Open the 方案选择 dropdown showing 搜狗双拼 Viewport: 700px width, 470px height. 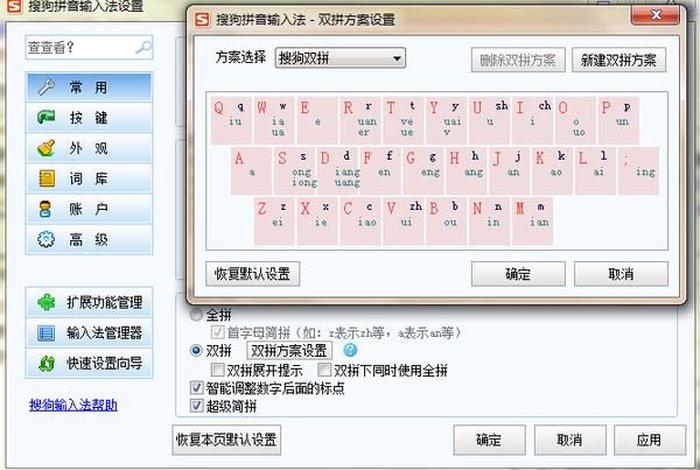click(340, 58)
